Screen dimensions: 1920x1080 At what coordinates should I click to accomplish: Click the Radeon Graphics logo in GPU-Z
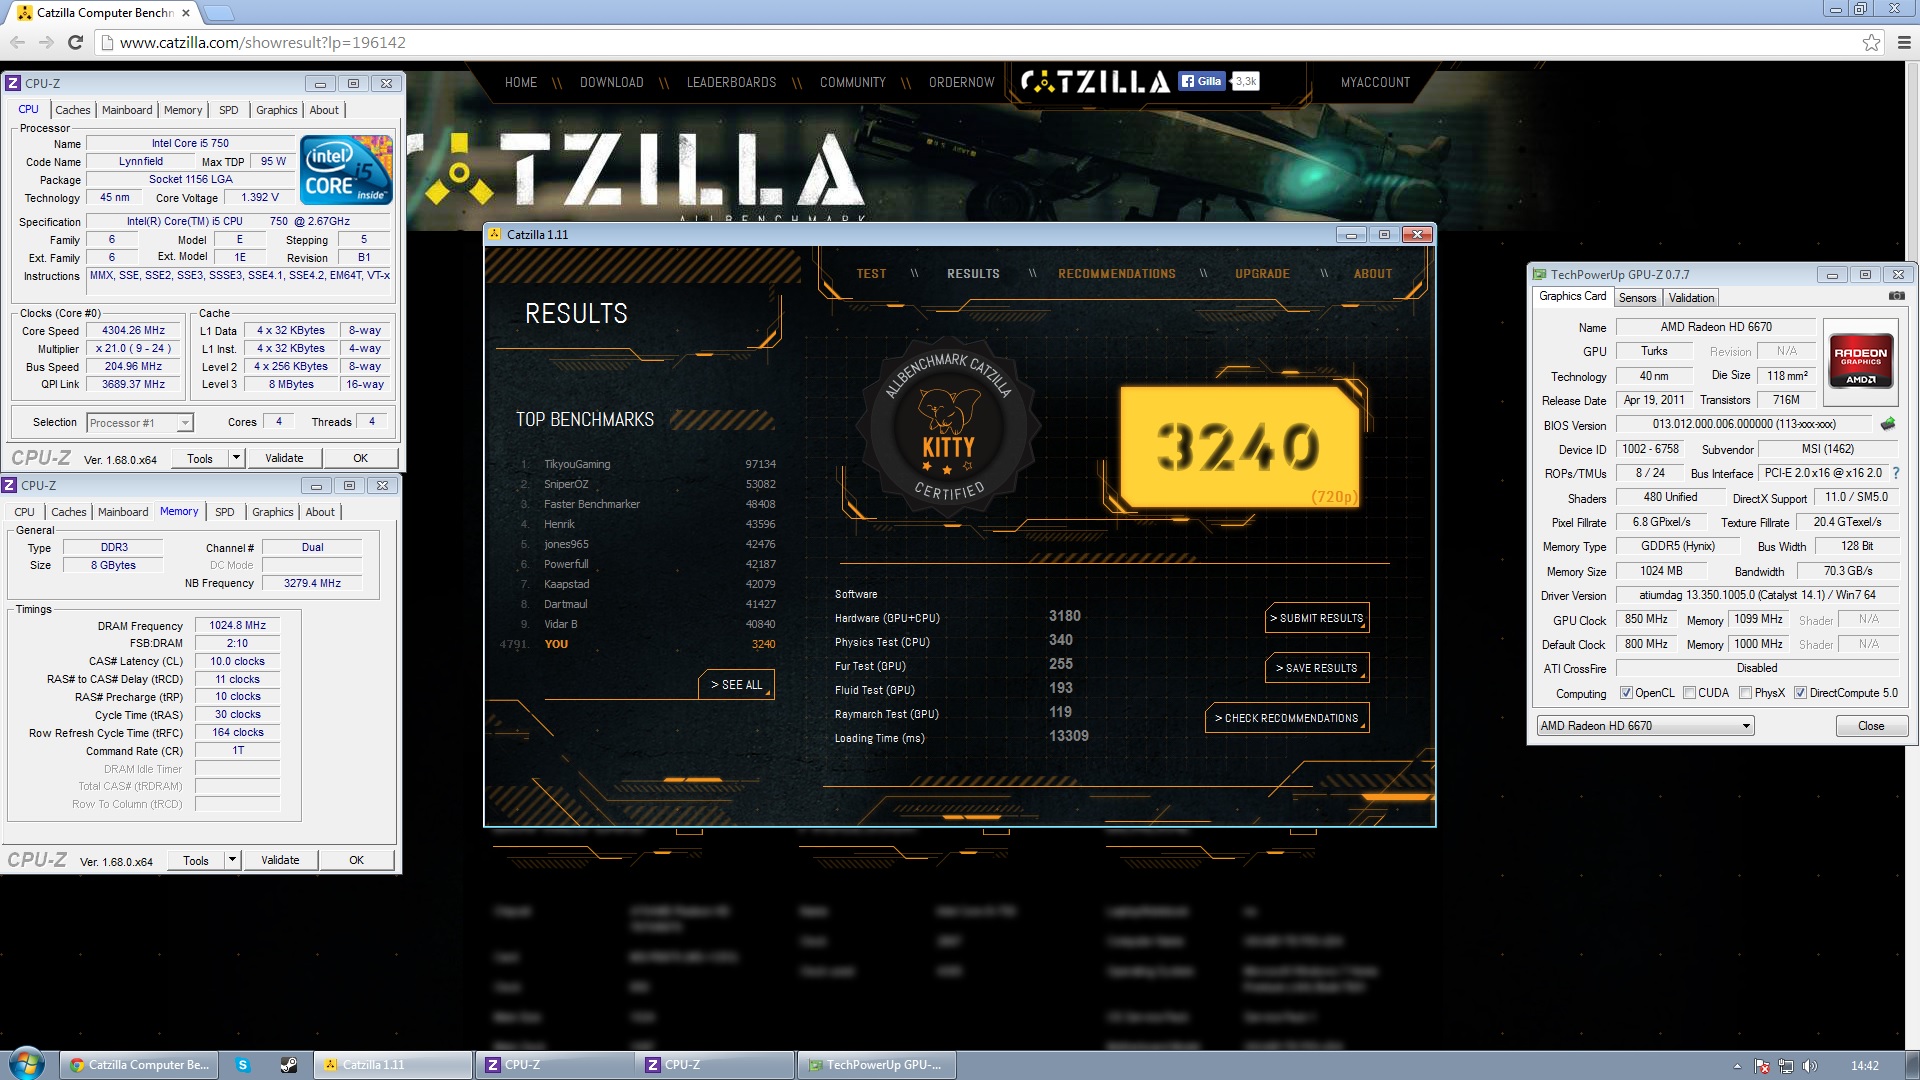tap(1860, 361)
